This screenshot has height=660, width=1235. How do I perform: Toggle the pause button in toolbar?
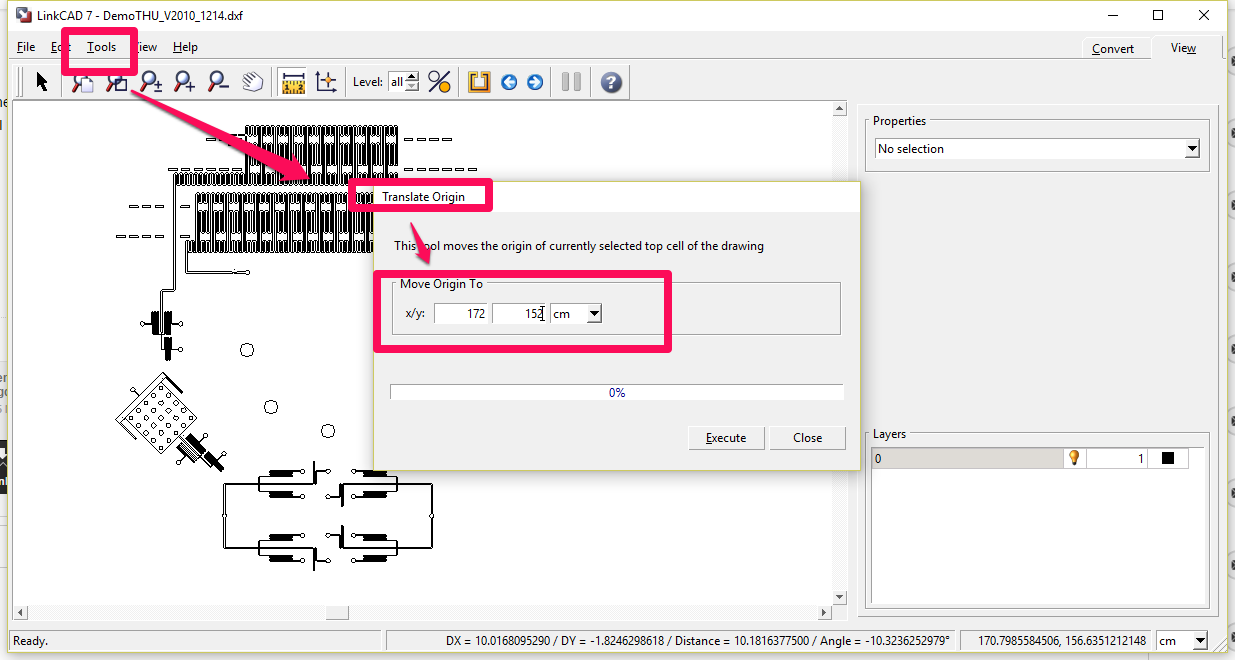(x=571, y=82)
